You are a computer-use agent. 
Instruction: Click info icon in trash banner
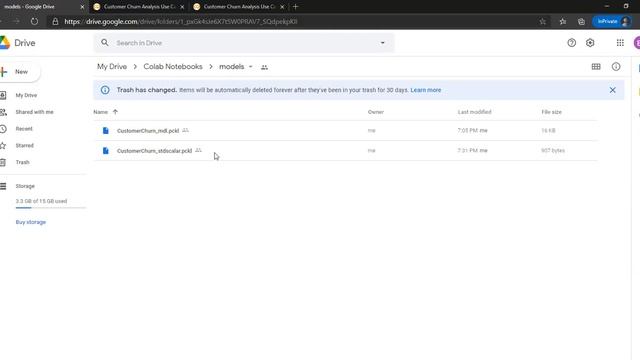(x=105, y=90)
